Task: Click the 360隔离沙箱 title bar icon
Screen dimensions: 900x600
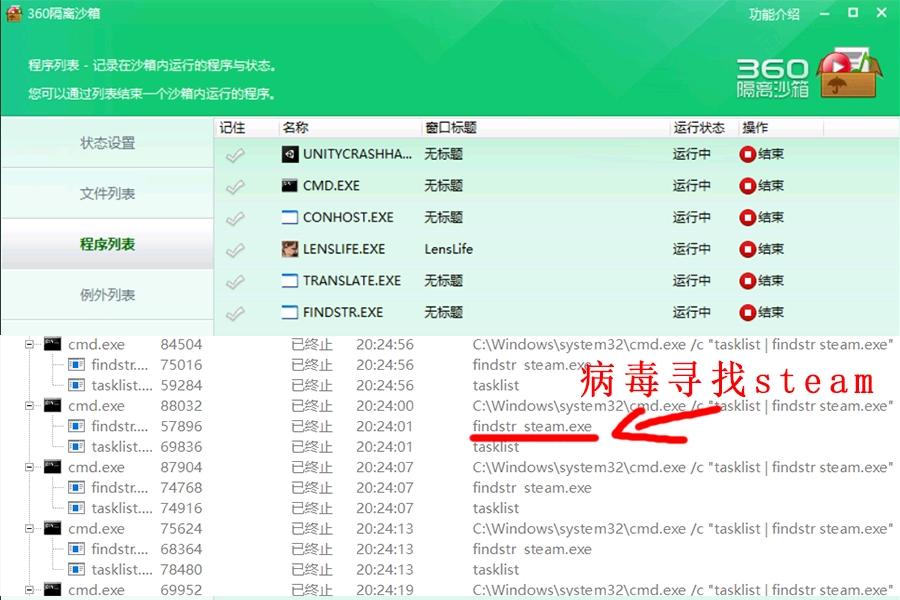Action: [14, 13]
